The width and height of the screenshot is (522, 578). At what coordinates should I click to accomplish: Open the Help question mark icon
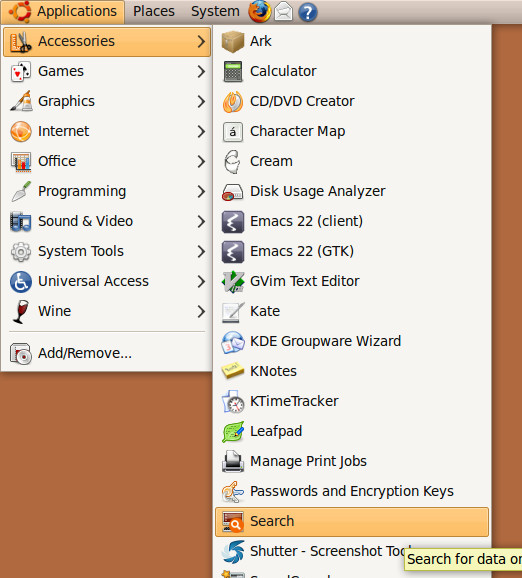click(x=307, y=12)
